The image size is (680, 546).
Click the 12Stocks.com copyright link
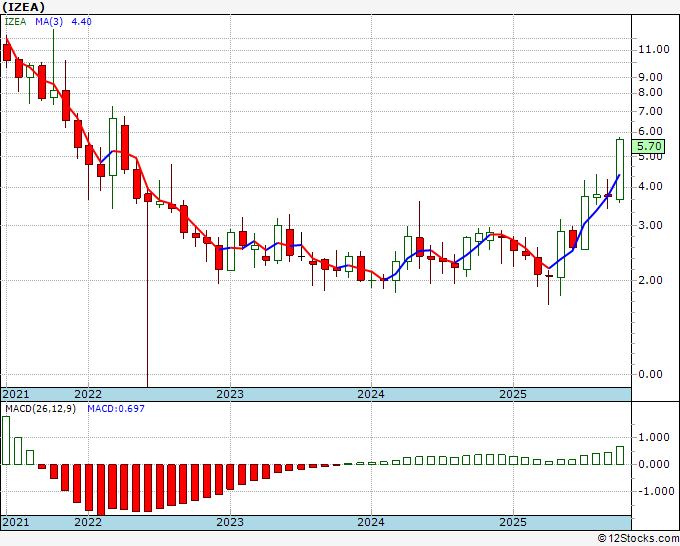(x=638, y=539)
